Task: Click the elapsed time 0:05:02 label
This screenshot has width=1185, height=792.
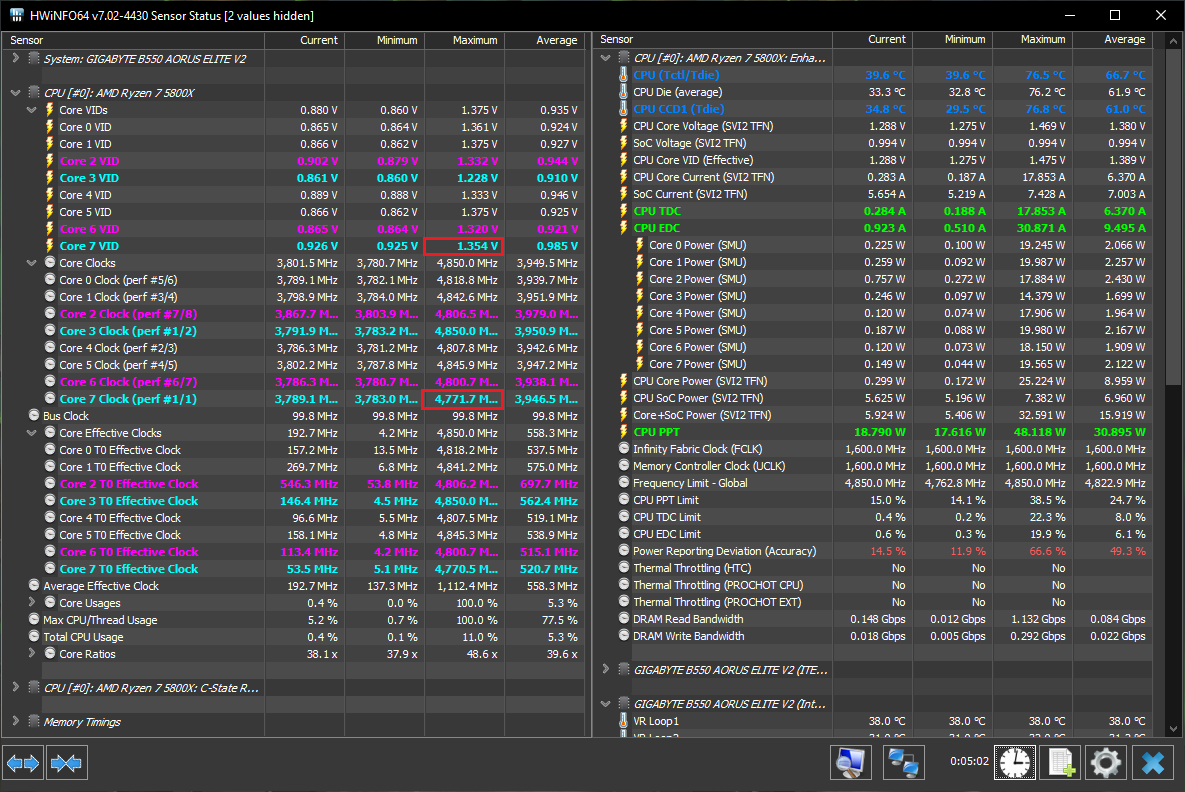Action: 969,761
